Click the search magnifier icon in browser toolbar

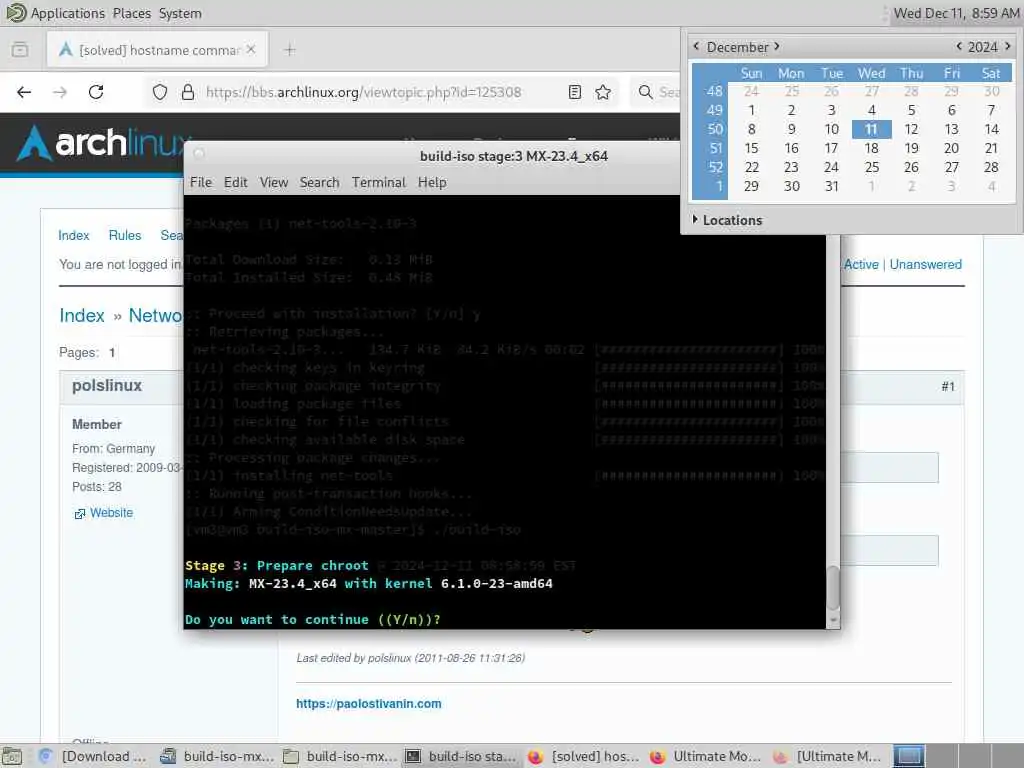point(645,92)
